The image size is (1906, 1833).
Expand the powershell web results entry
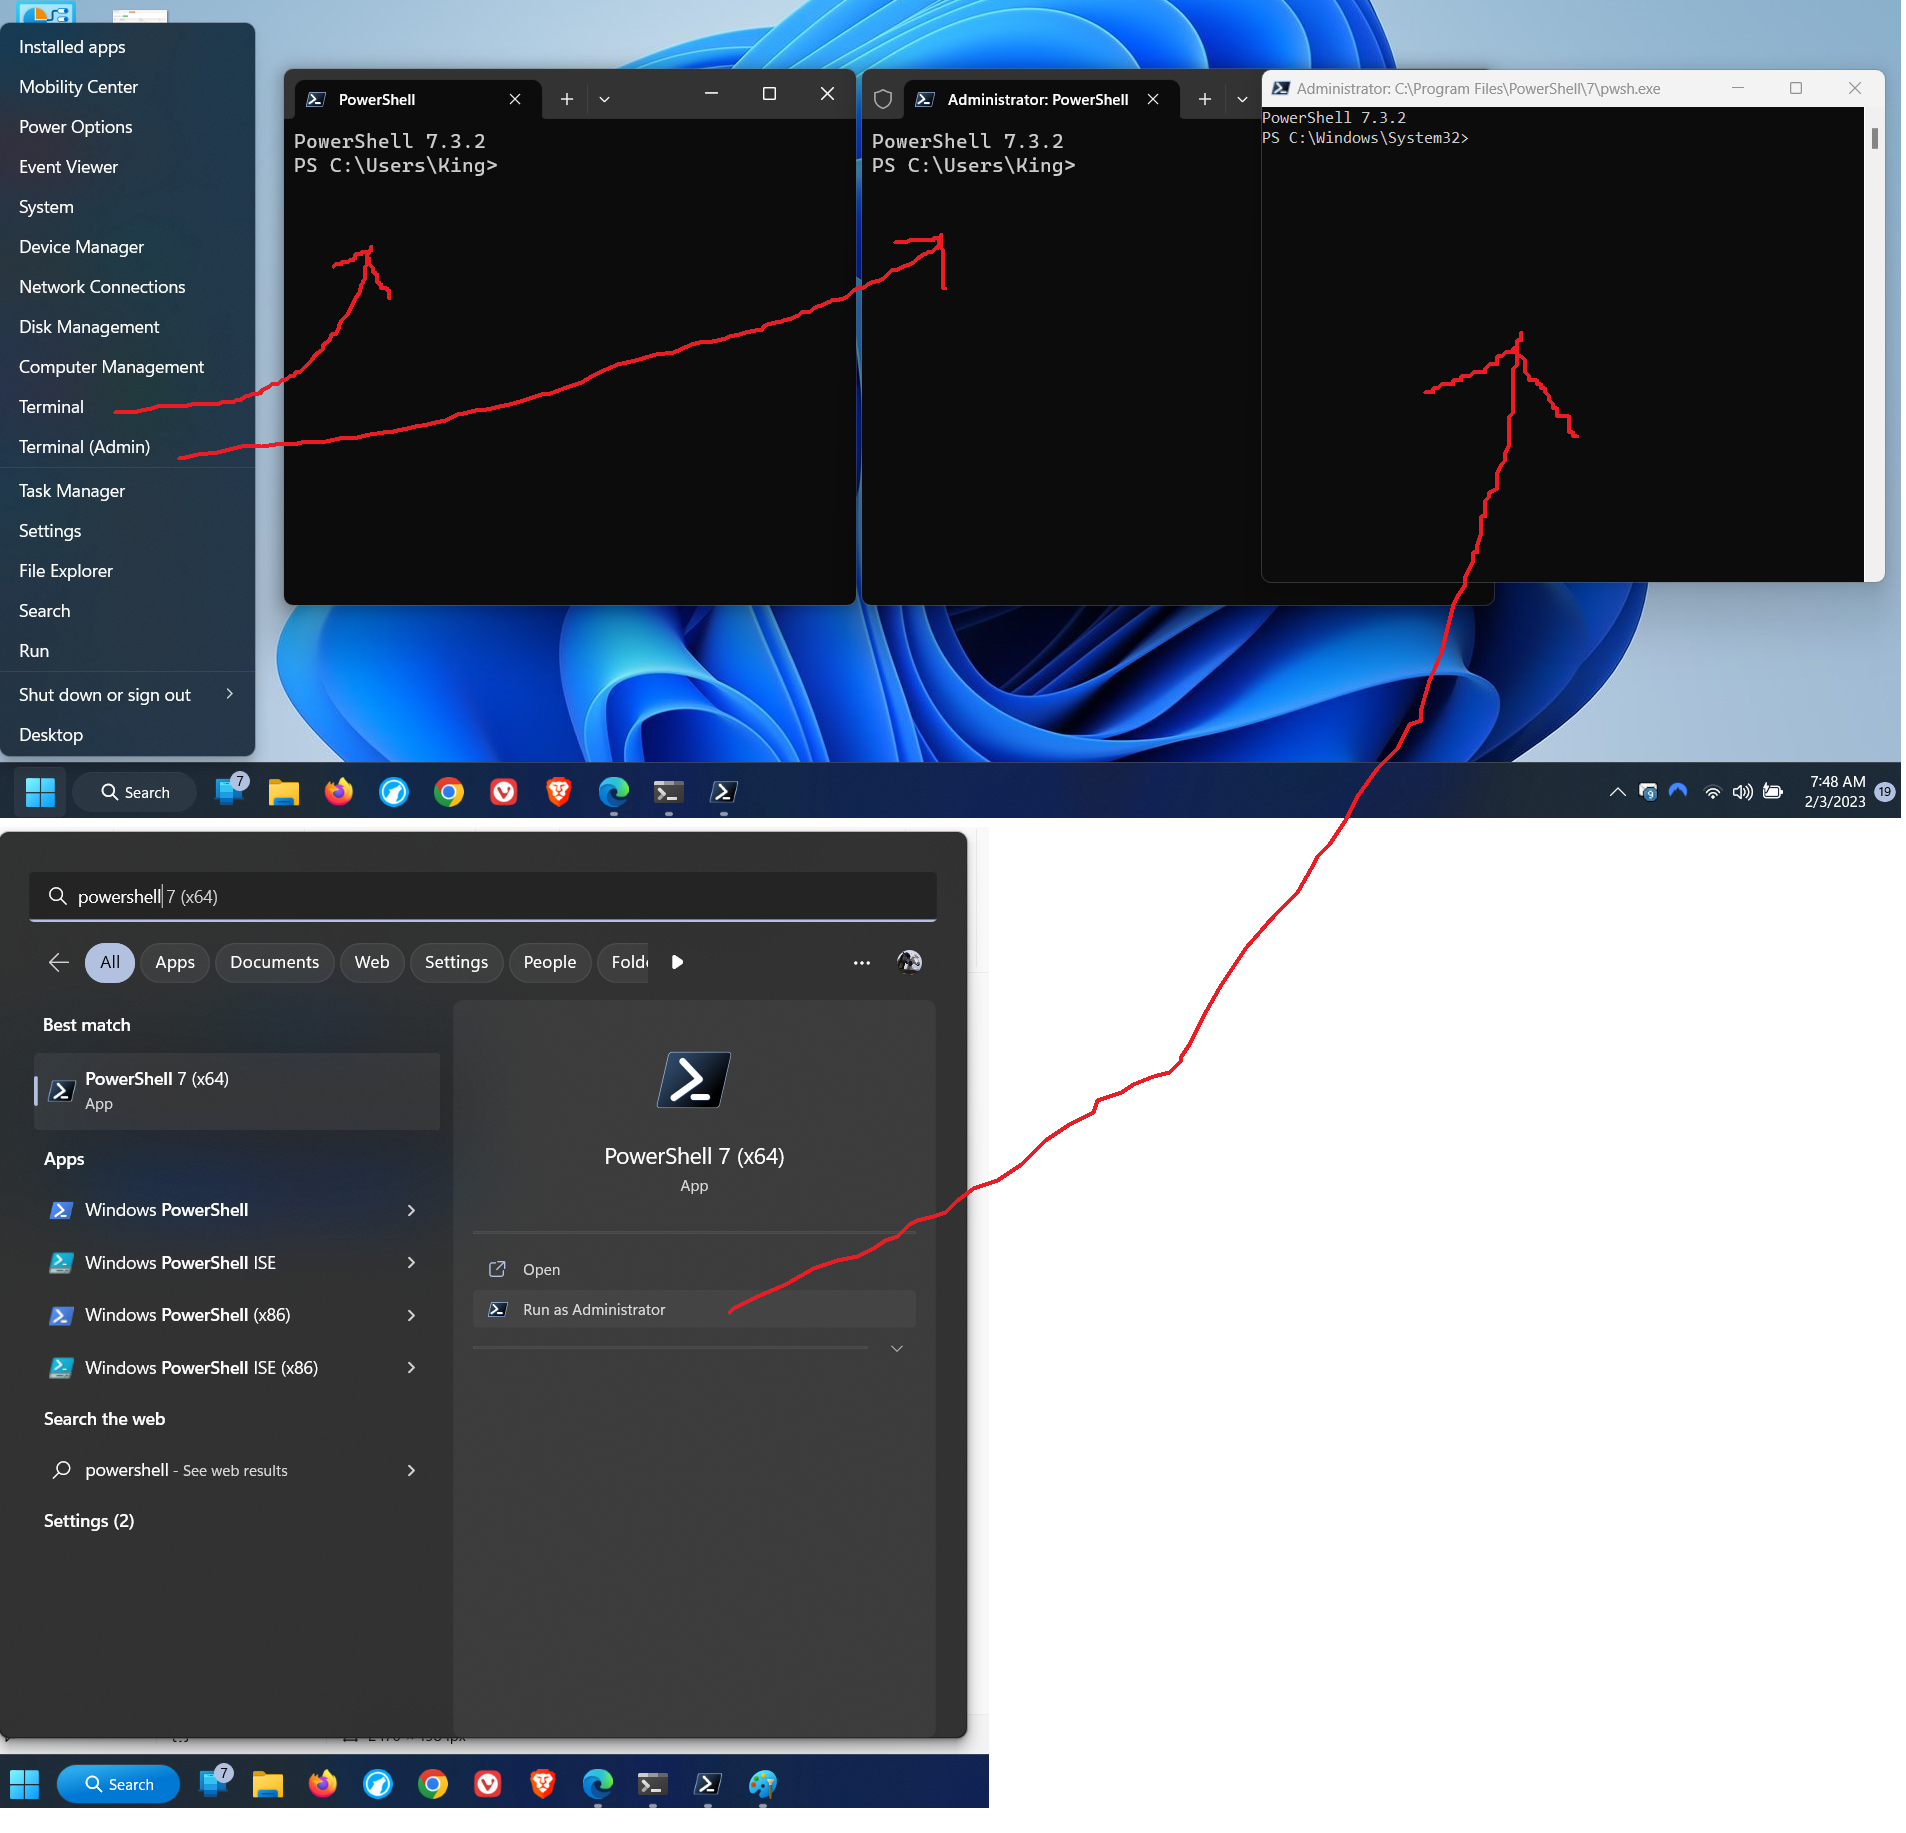(411, 1470)
